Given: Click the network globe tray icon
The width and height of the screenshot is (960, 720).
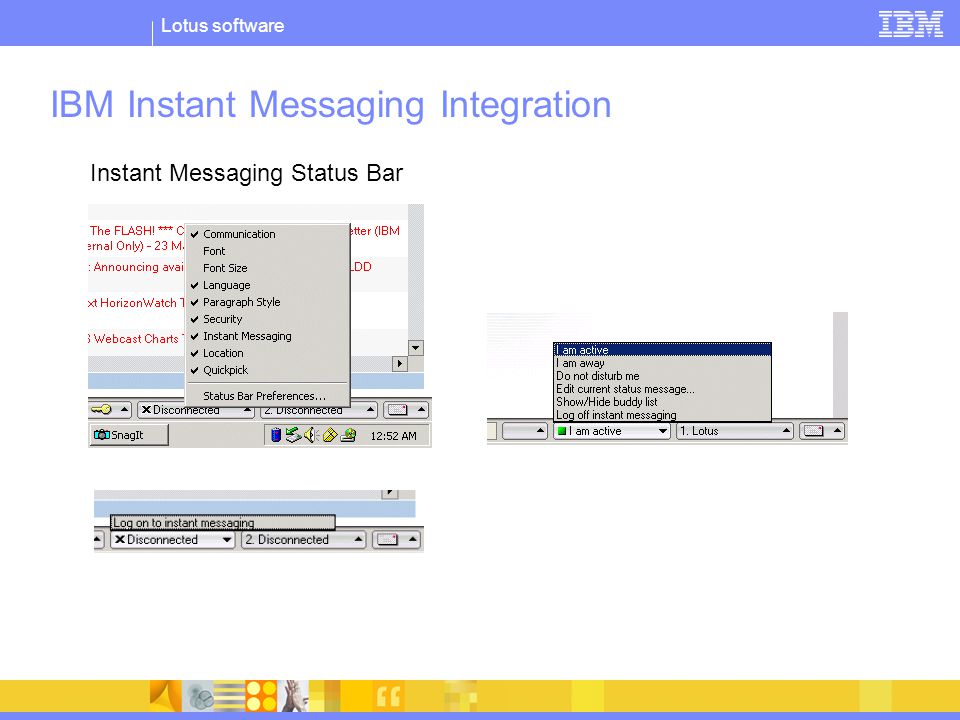Looking at the screenshot, I should (x=348, y=435).
